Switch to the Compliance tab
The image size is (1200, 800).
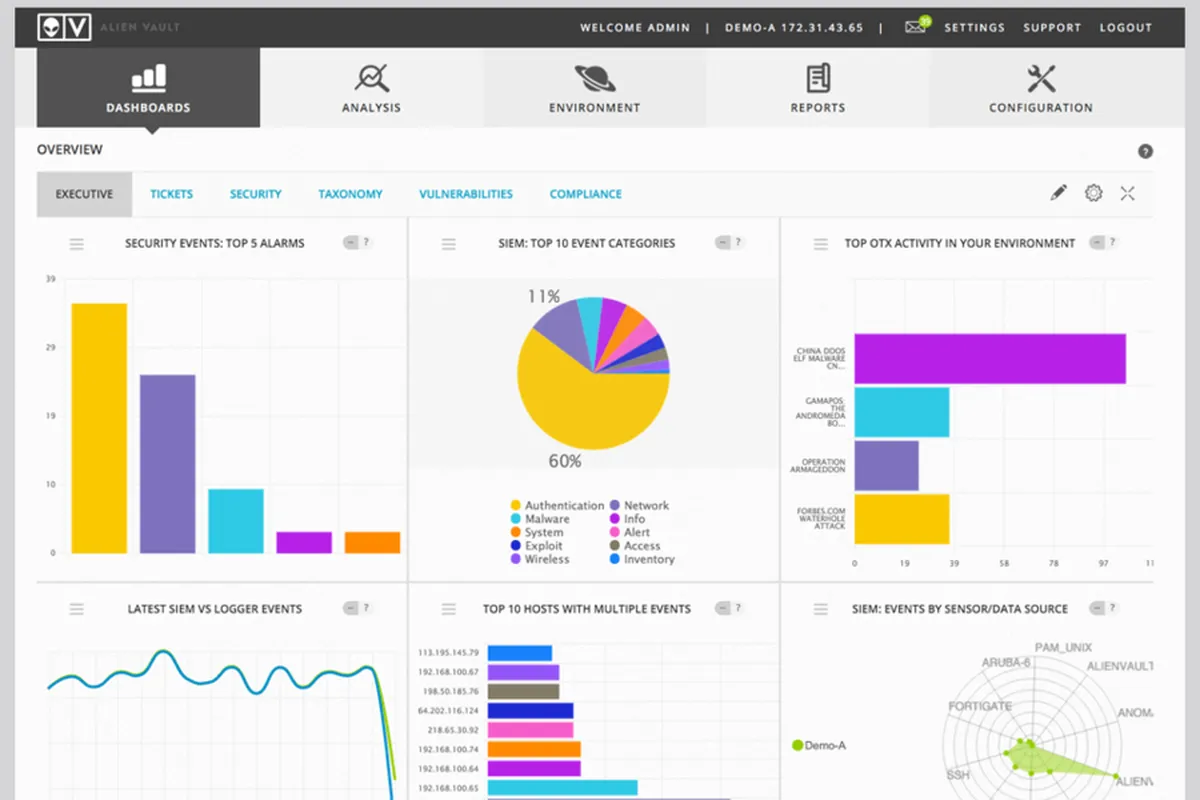(x=585, y=194)
